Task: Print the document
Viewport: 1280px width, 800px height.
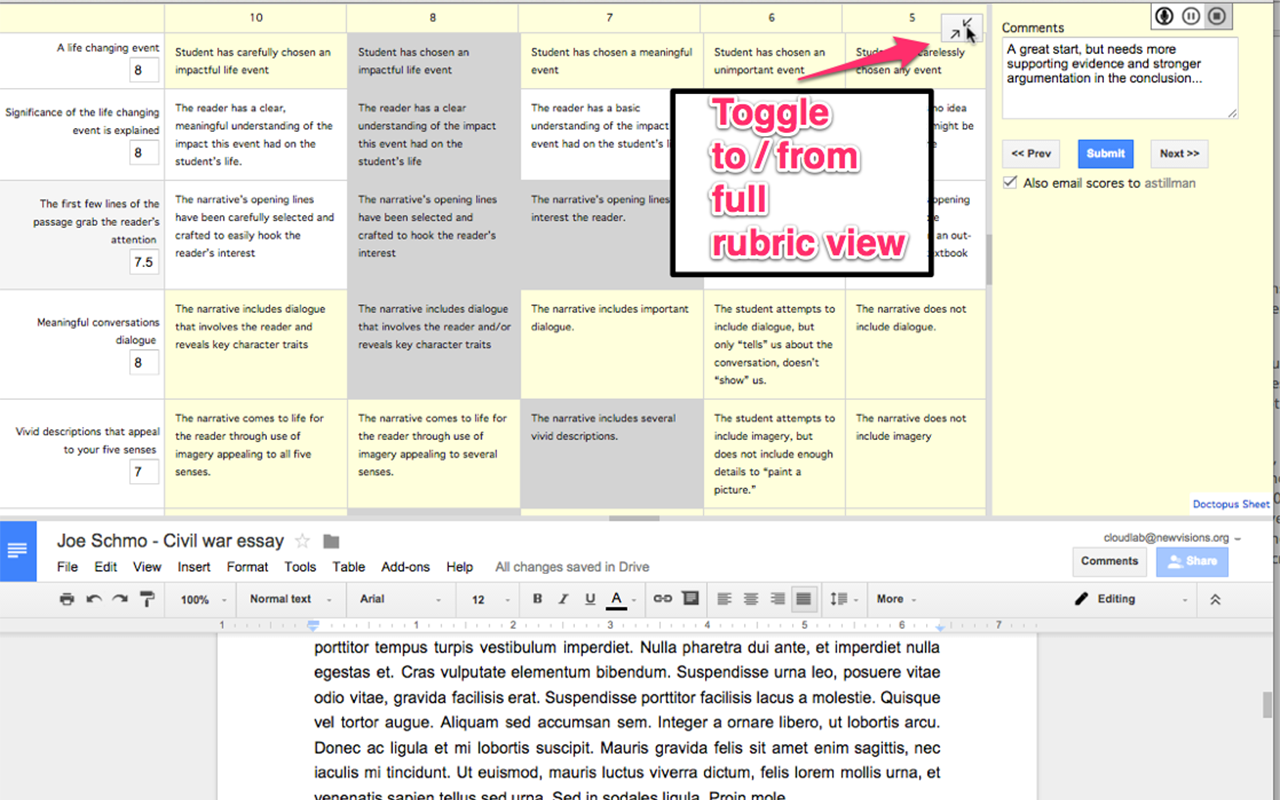Action: point(67,599)
